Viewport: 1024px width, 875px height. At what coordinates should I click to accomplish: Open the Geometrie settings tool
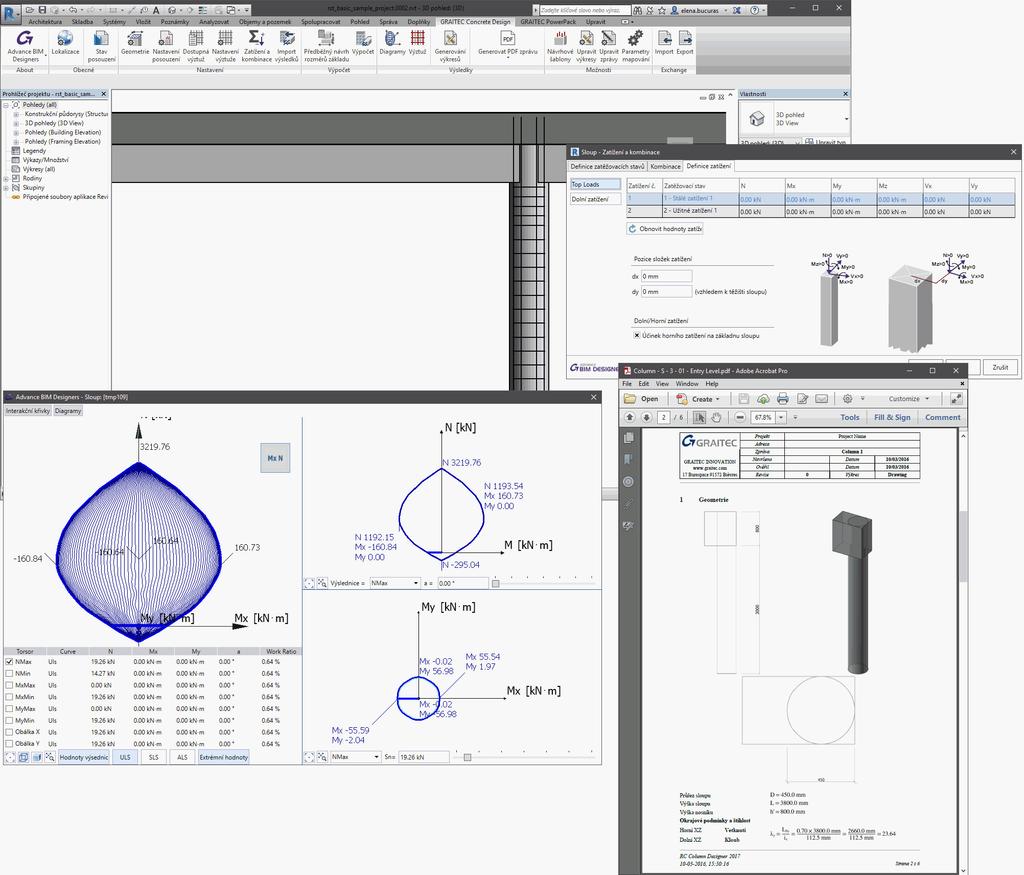click(x=135, y=43)
